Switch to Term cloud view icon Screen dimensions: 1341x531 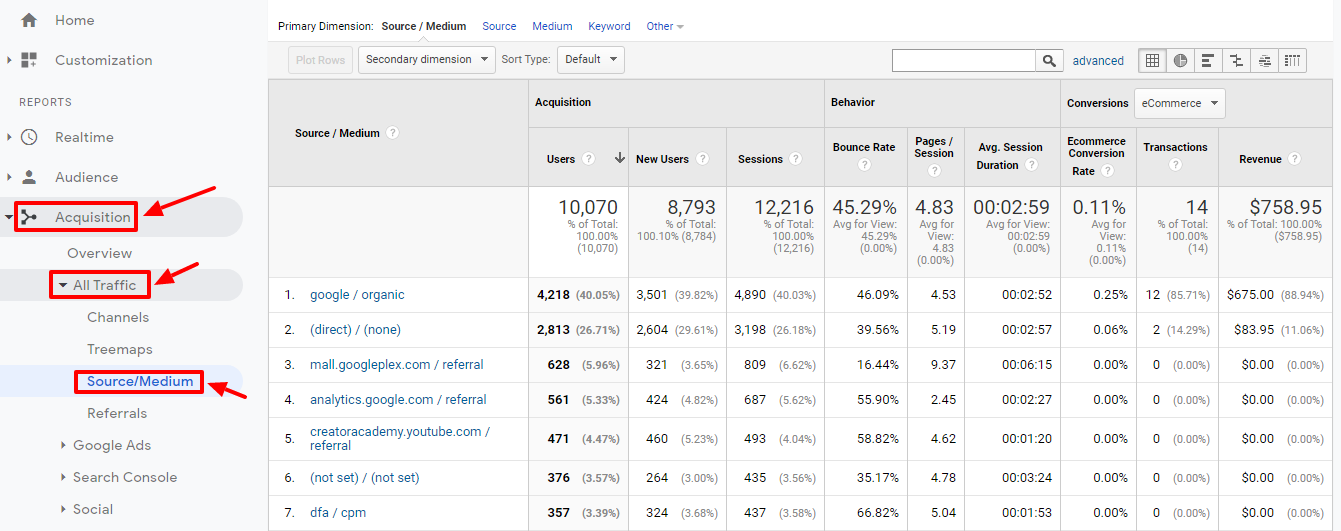(1264, 60)
